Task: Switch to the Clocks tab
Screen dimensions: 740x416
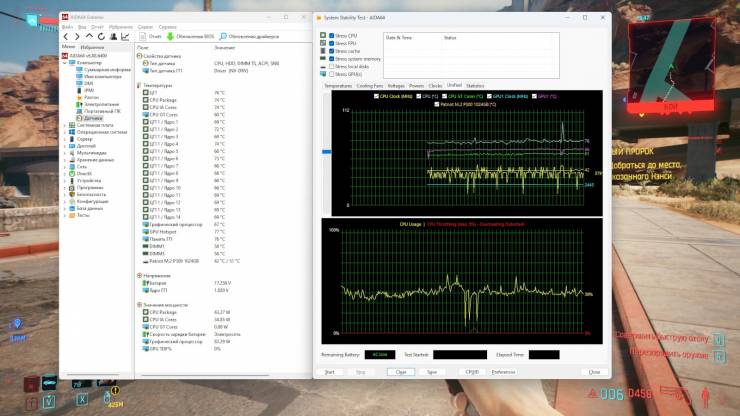Action: coord(435,86)
